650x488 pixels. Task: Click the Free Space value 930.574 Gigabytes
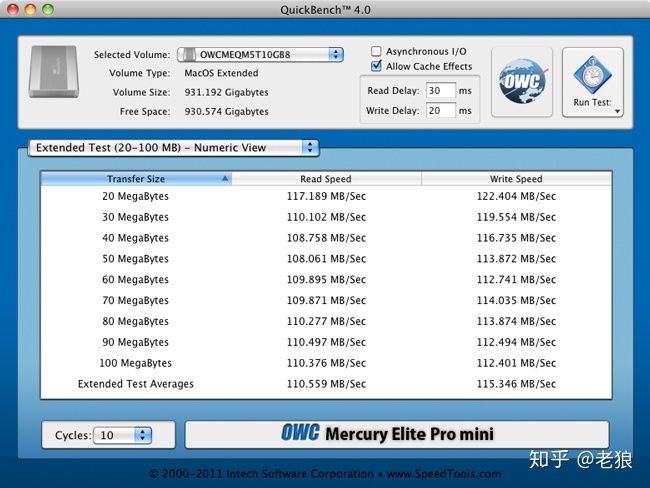pyautogui.click(x=226, y=112)
